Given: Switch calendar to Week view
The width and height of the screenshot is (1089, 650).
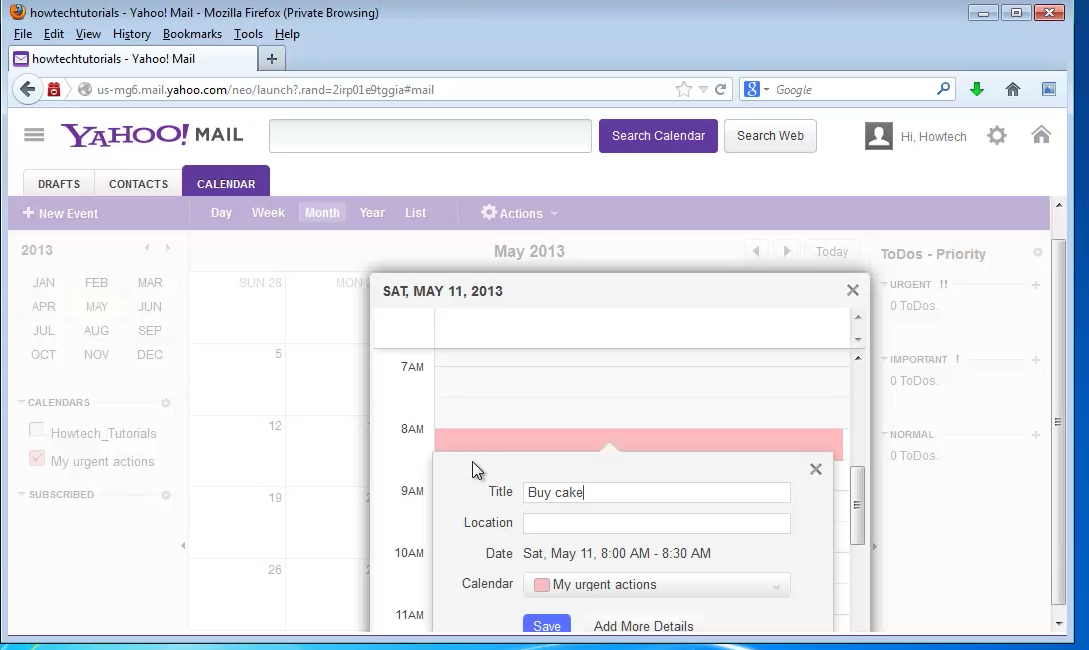Looking at the screenshot, I should [x=268, y=212].
